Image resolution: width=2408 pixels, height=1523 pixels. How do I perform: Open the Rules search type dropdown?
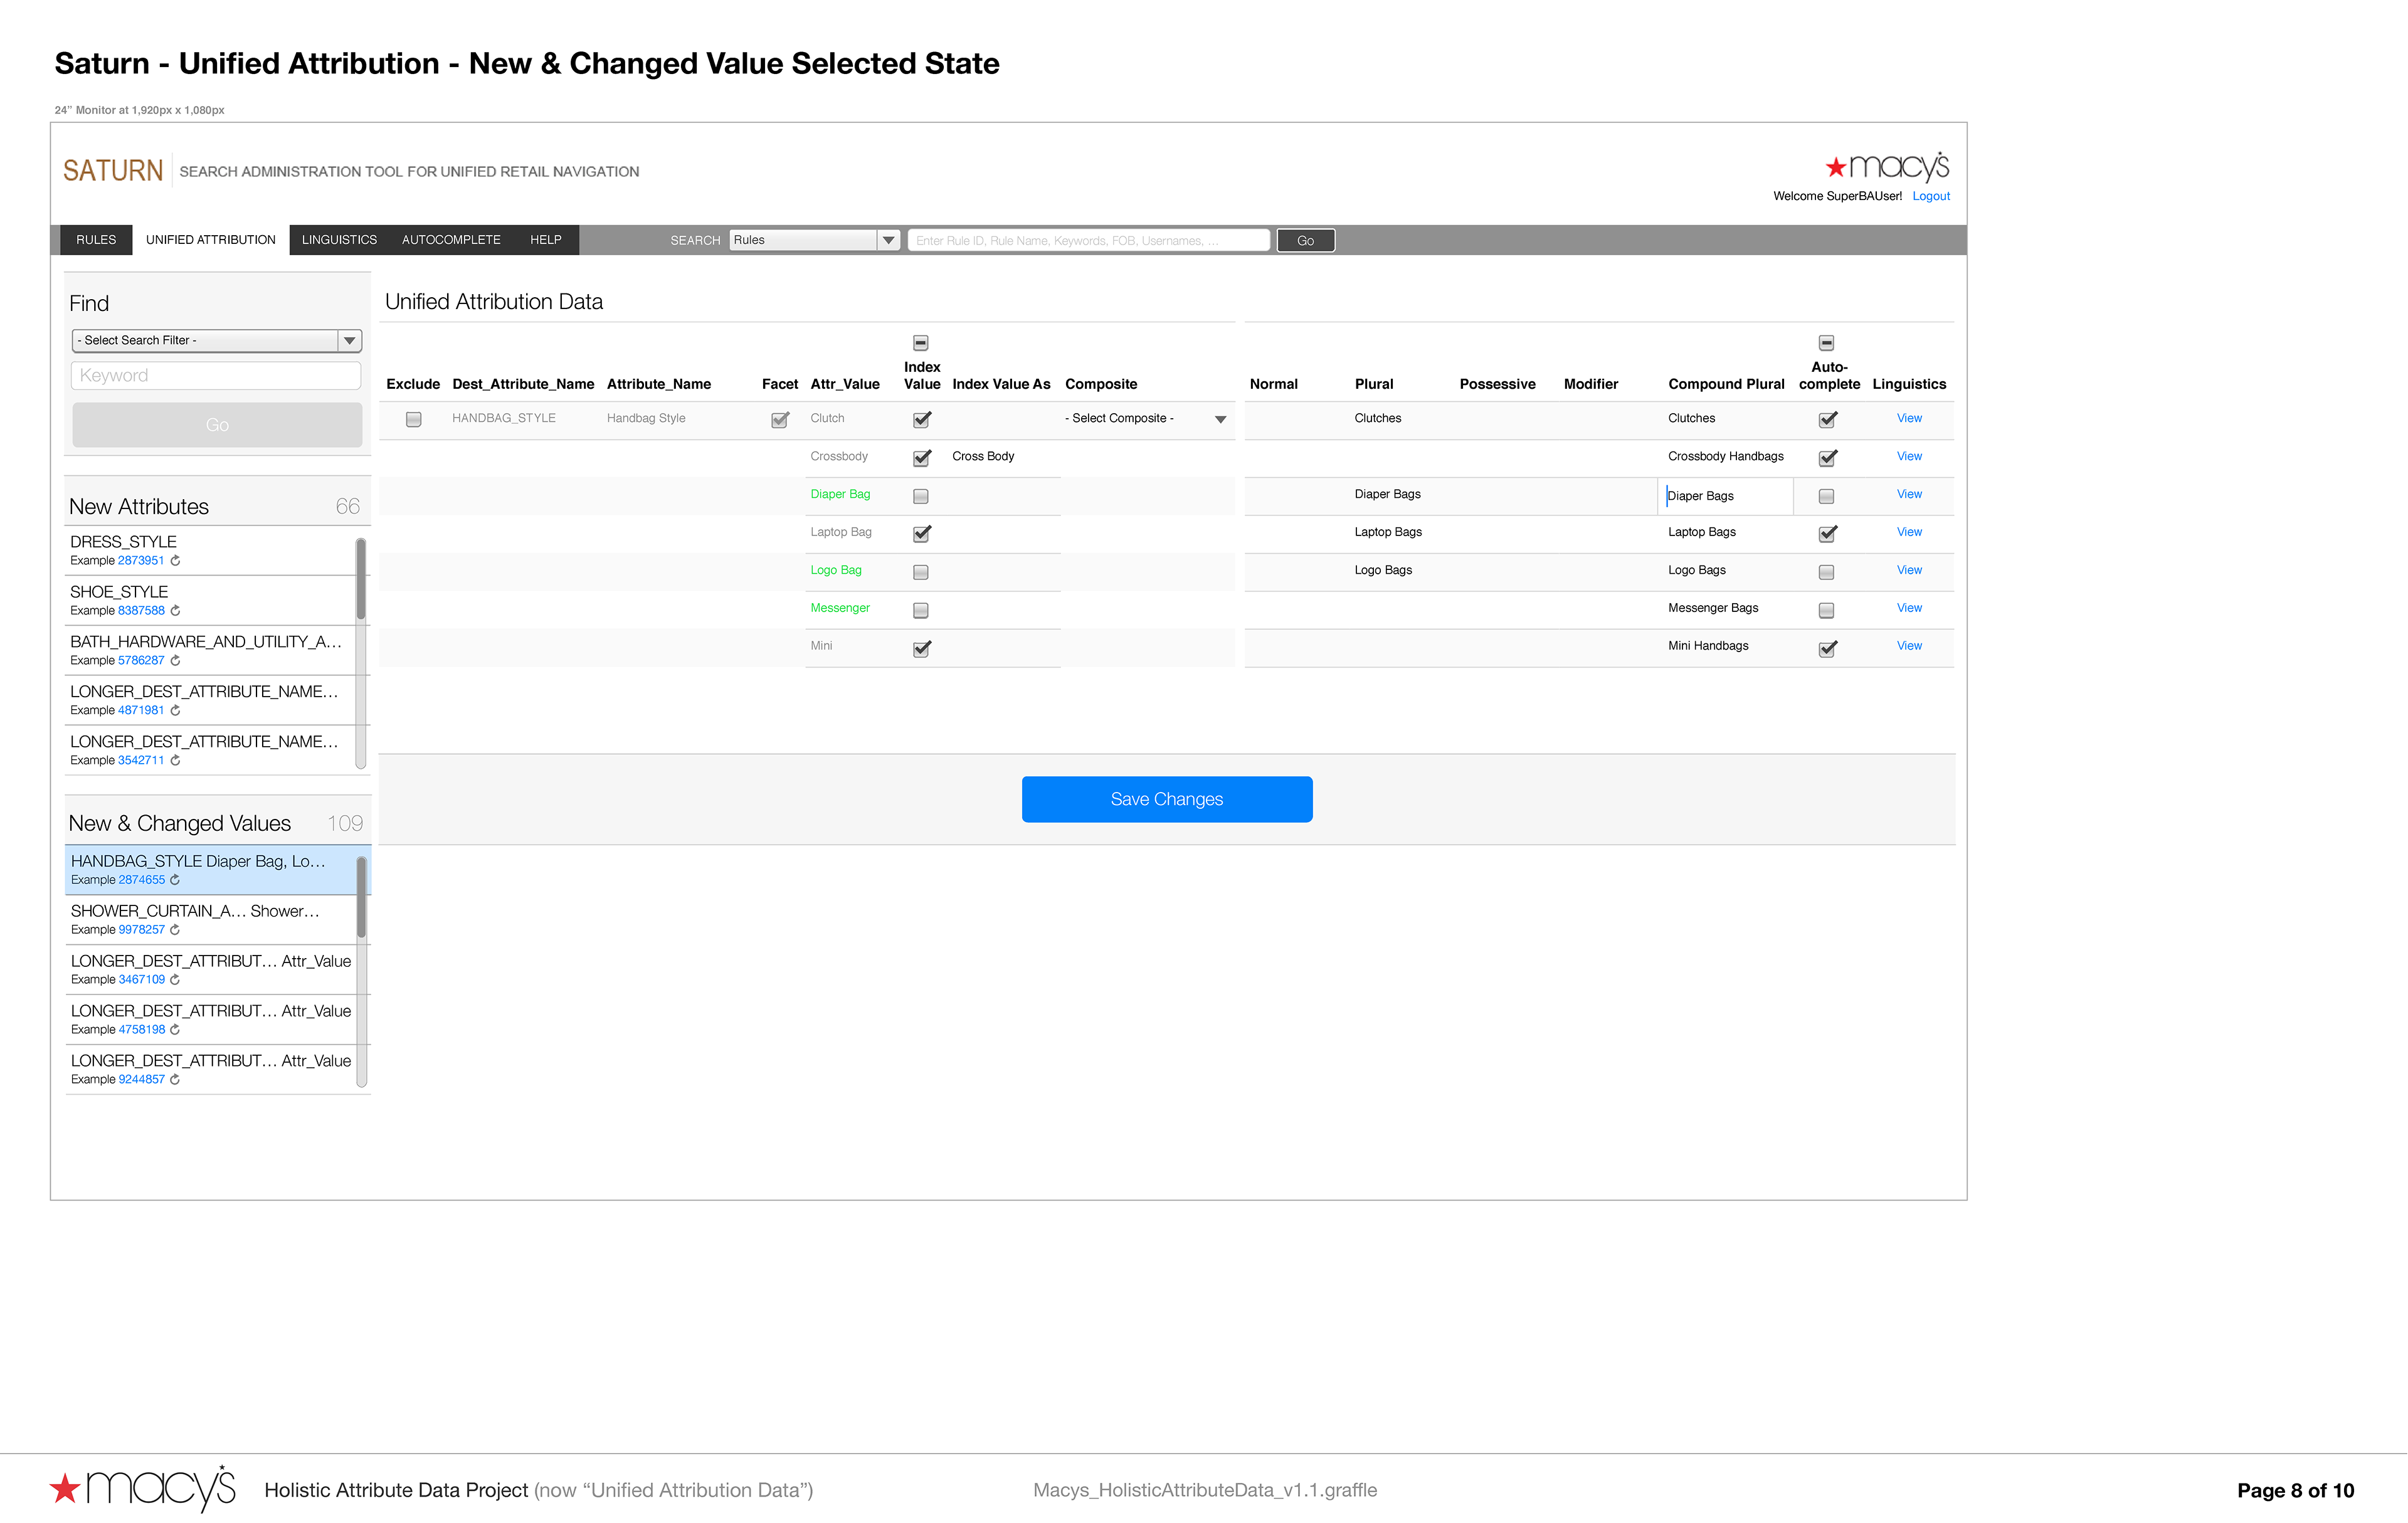pyautogui.click(x=888, y=240)
